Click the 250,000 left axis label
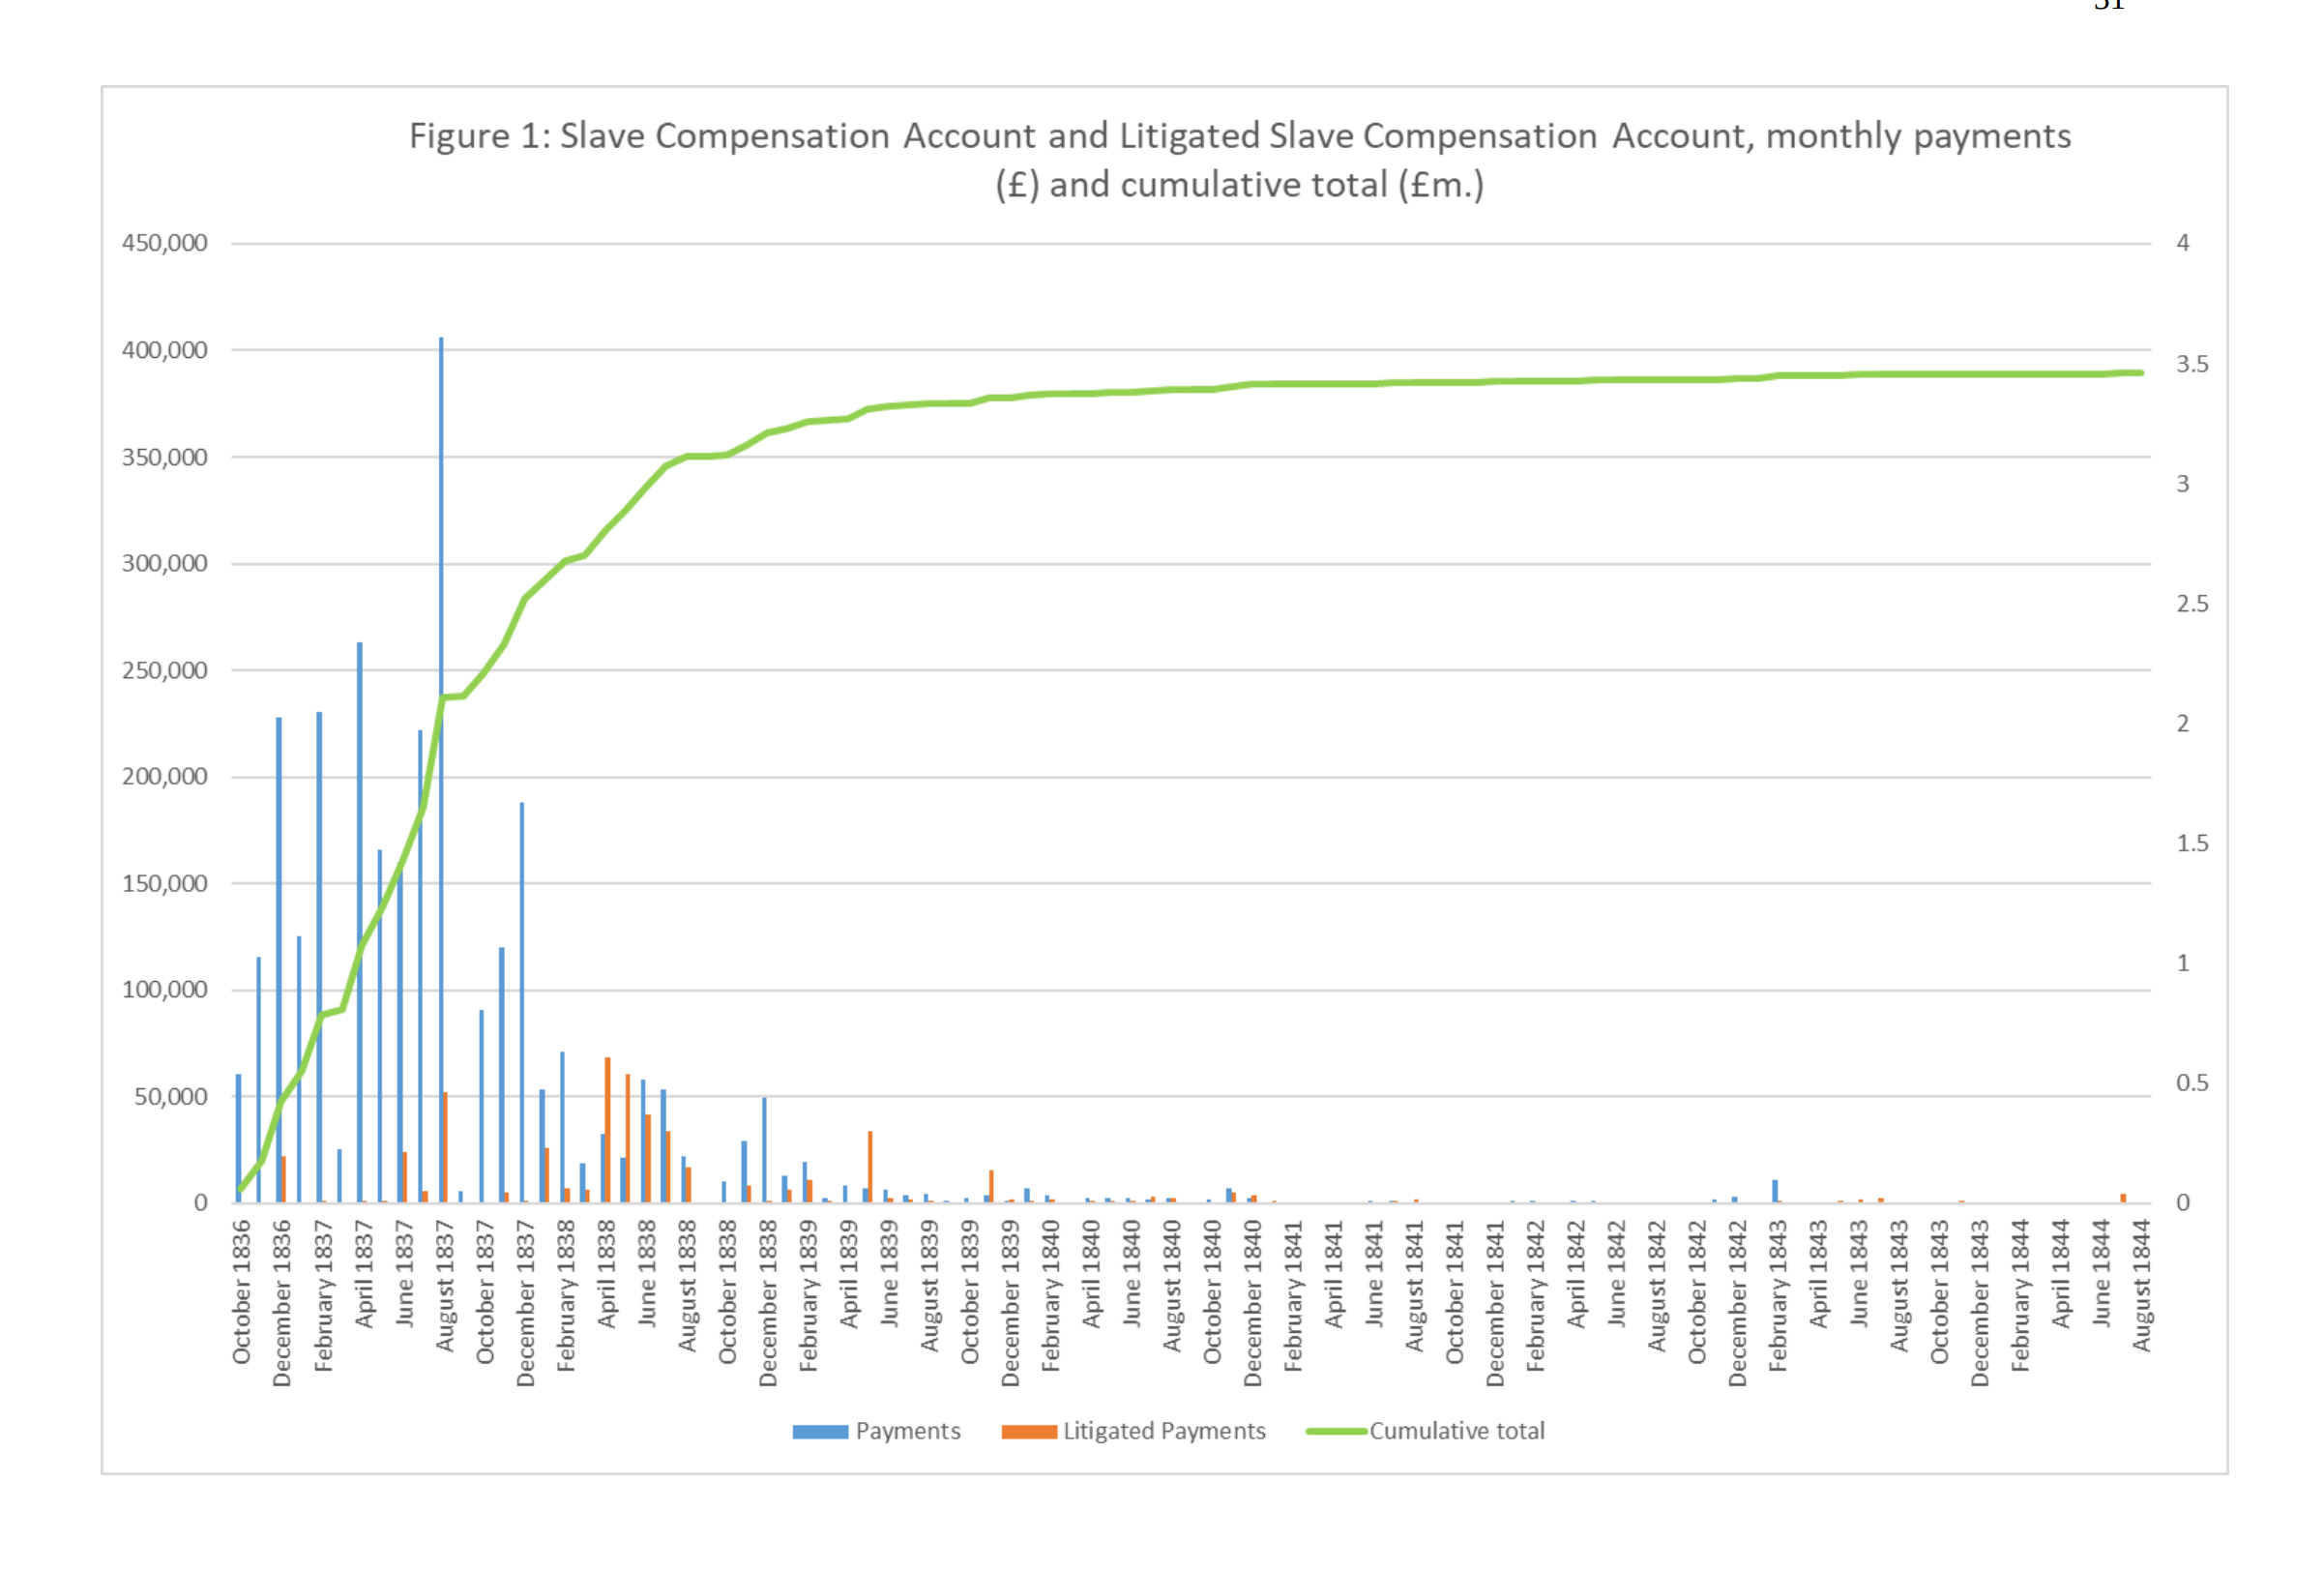The height and width of the screenshot is (1571, 2324). click(x=165, y=670)
